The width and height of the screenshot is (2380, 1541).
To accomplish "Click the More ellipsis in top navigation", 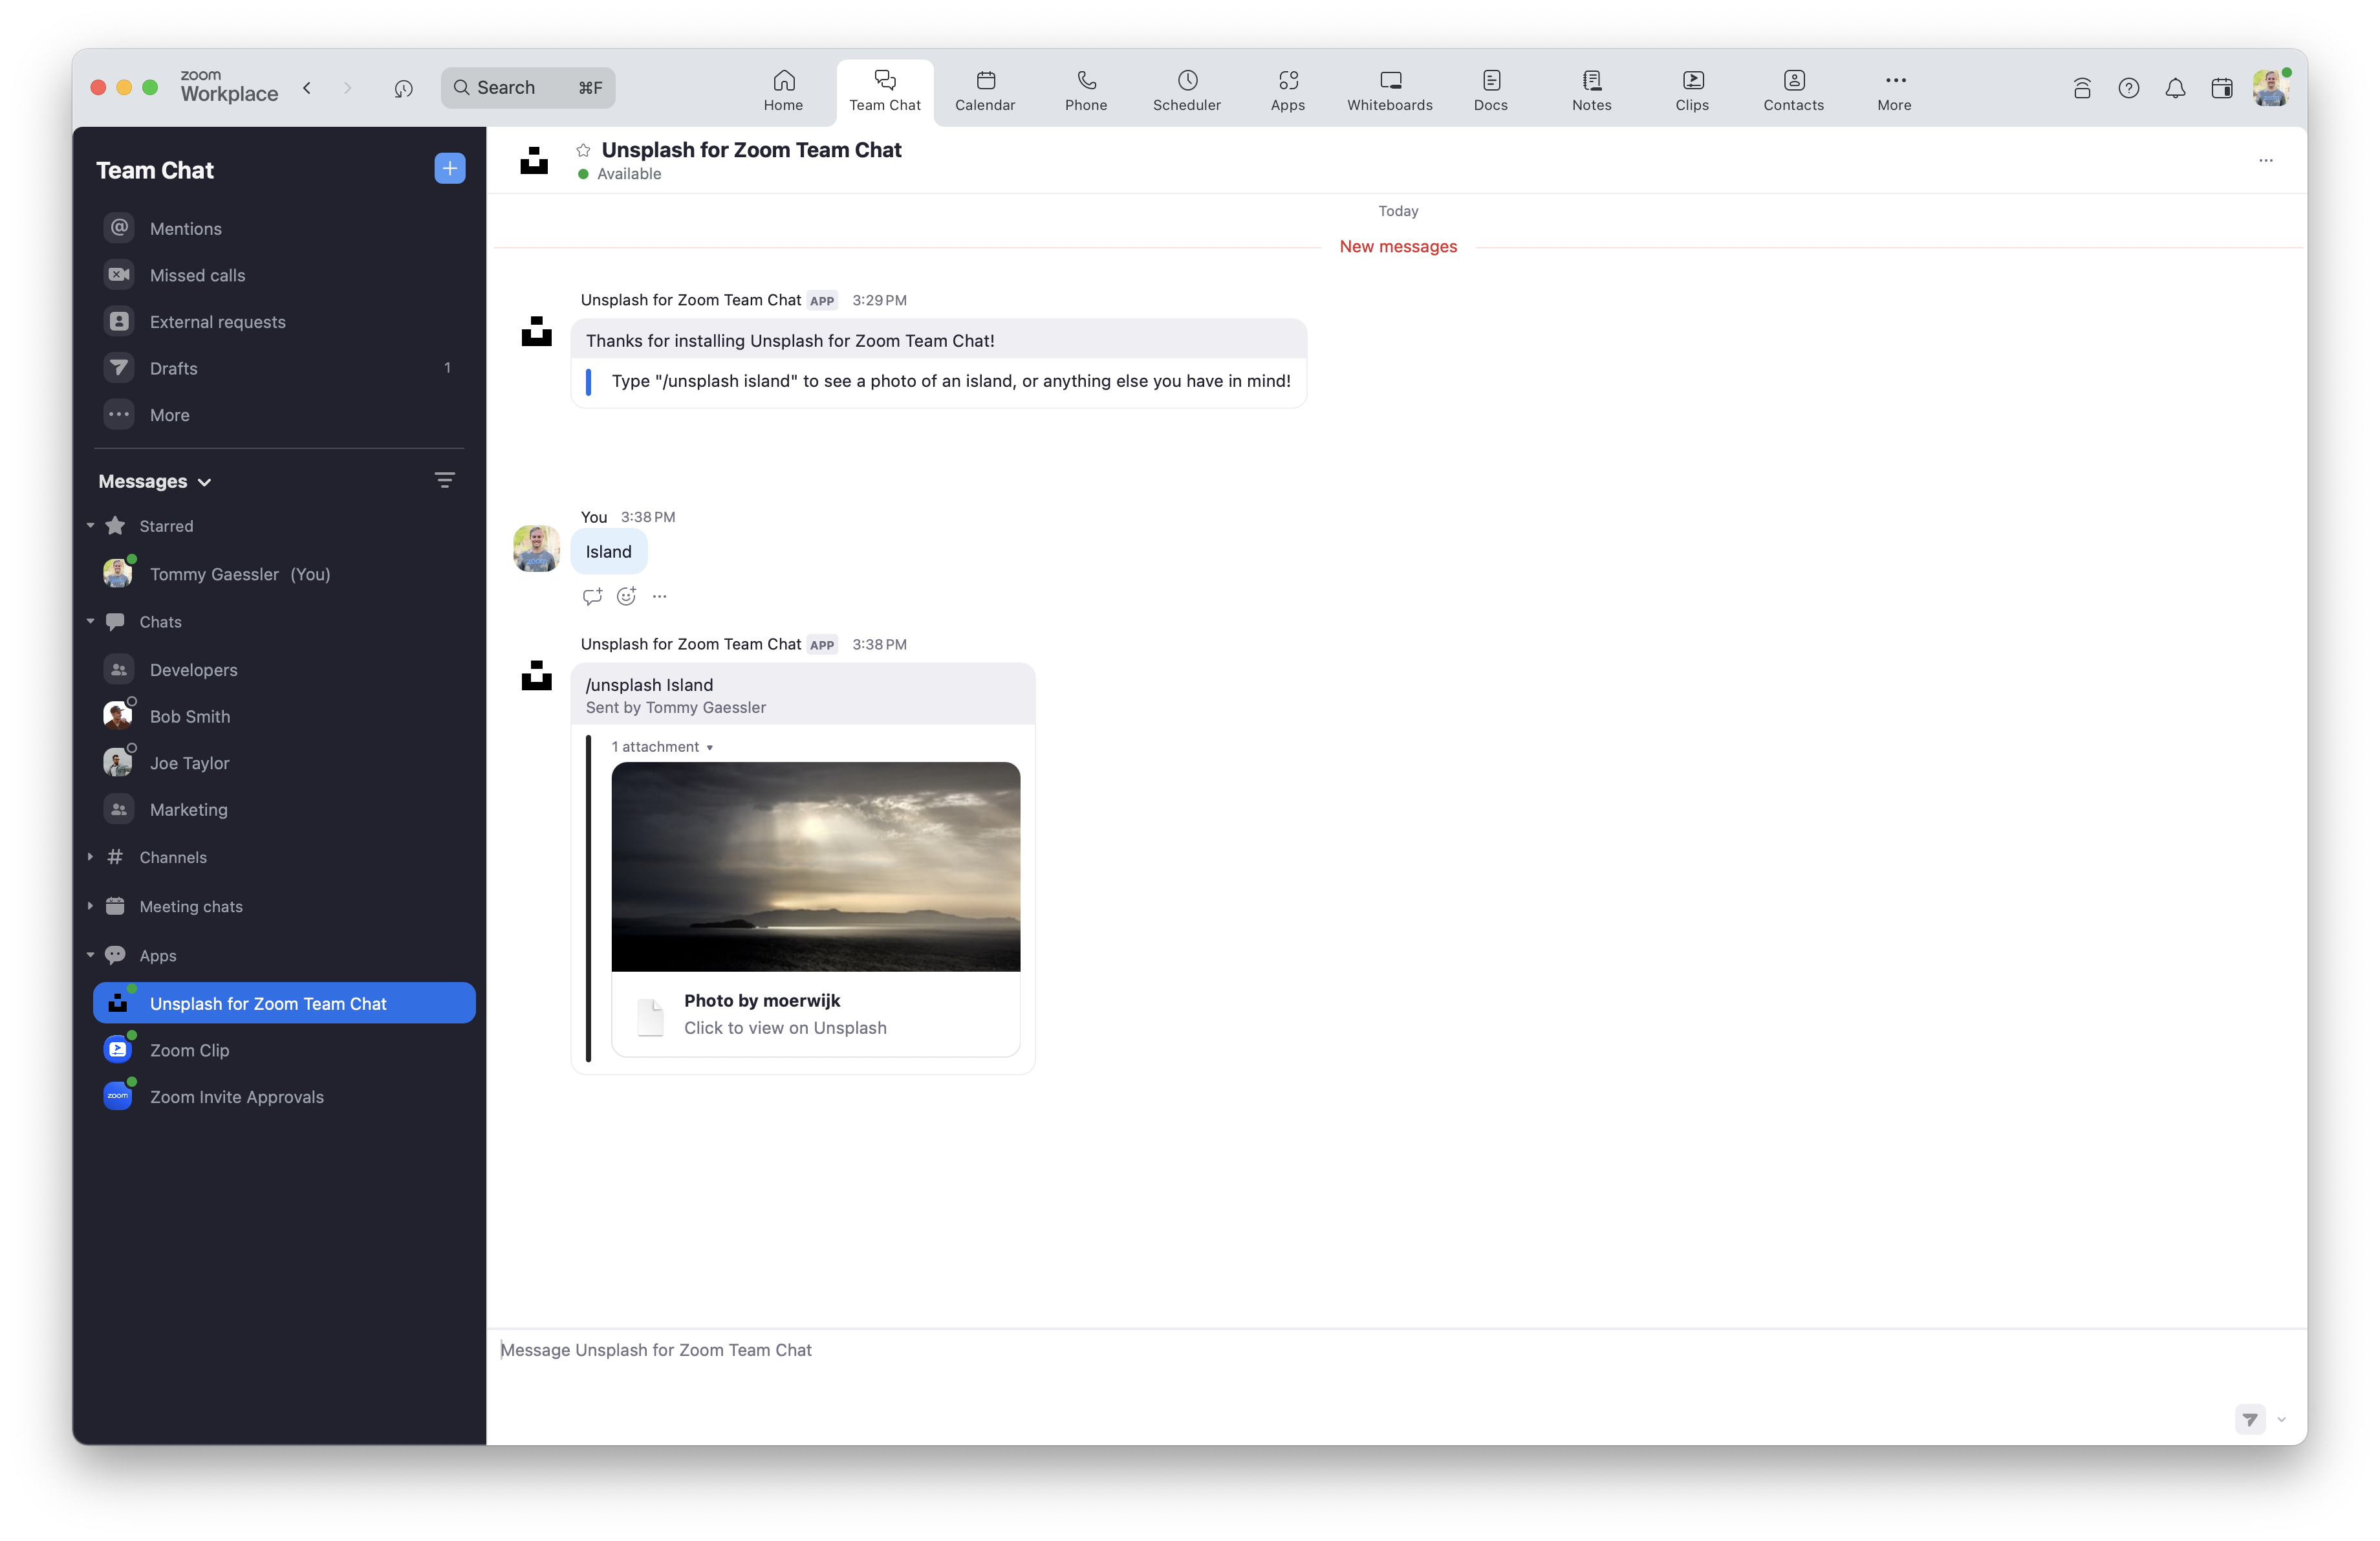I will point(1895,80).
